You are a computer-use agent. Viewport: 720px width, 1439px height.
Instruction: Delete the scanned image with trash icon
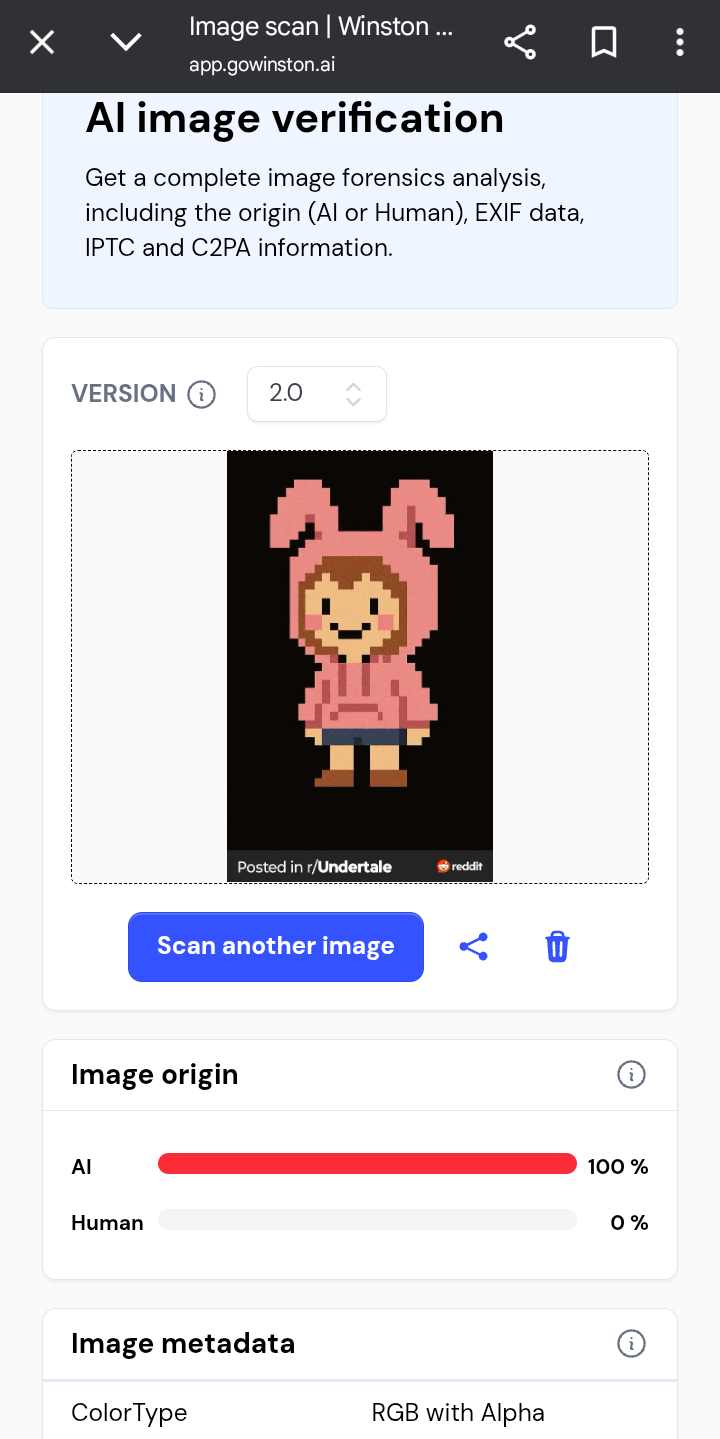[x=557, y=946]
